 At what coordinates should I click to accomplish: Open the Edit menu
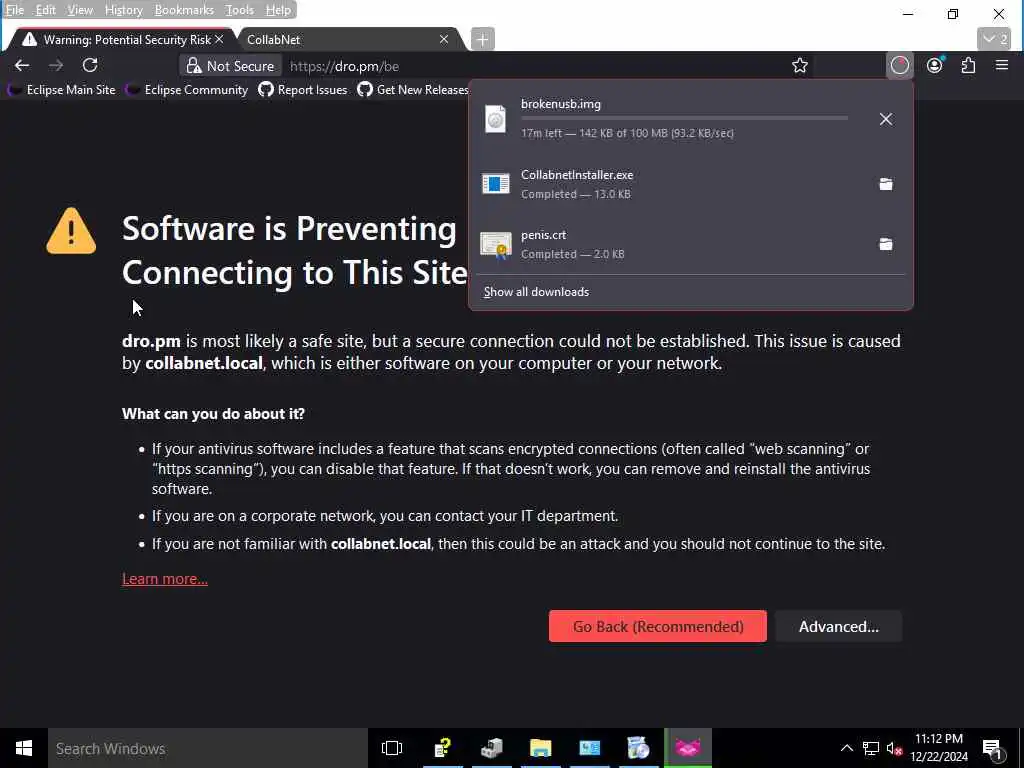click(x=45, y=10)
